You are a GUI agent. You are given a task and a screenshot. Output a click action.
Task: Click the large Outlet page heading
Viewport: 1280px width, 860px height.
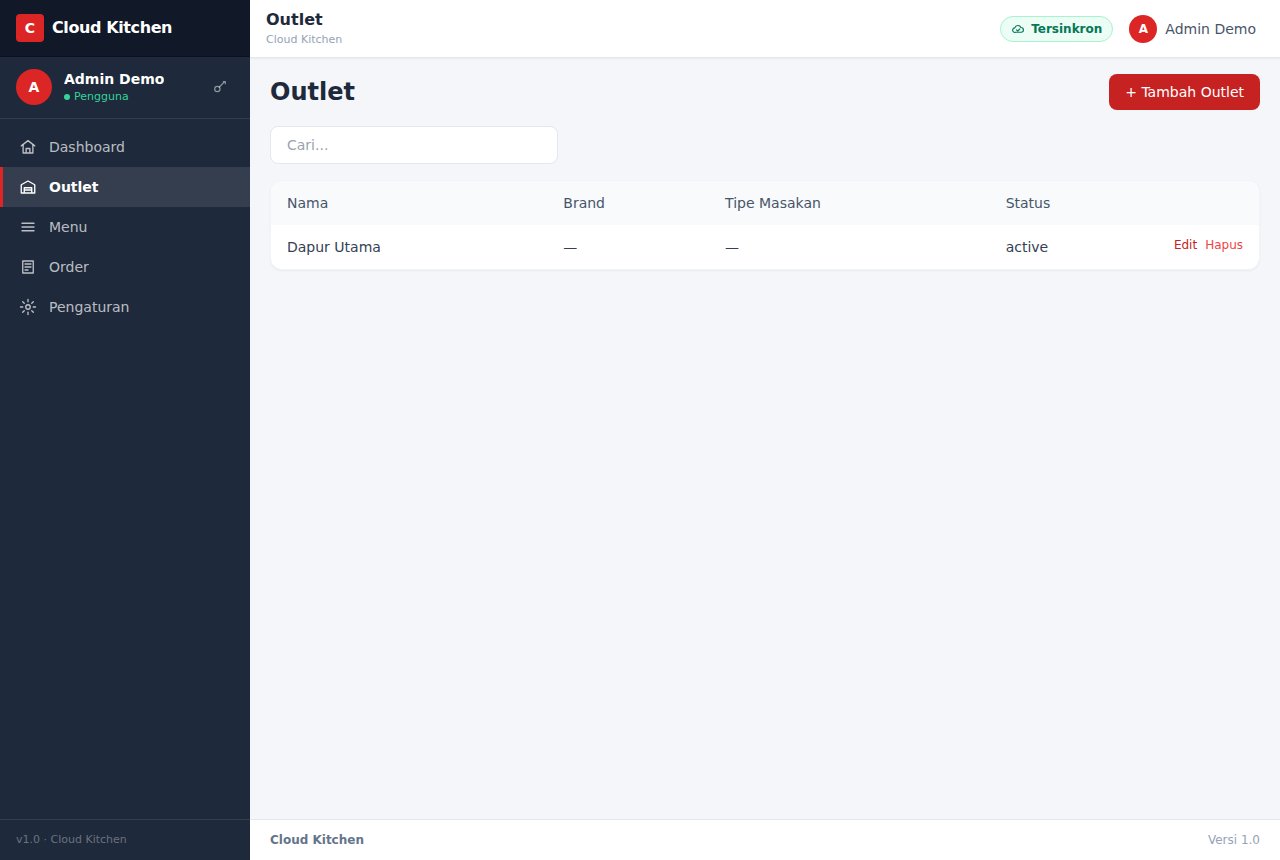[x=312, y=92]
